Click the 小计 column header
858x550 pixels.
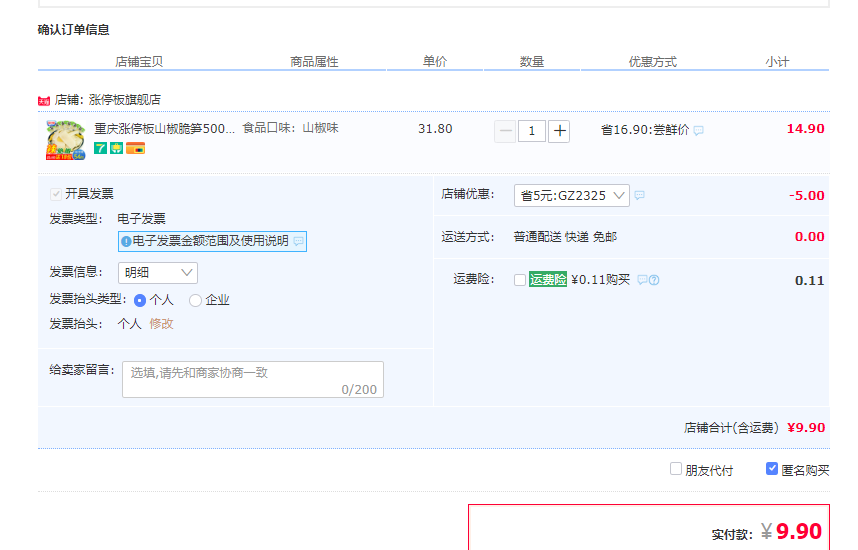tap(777, 62)
